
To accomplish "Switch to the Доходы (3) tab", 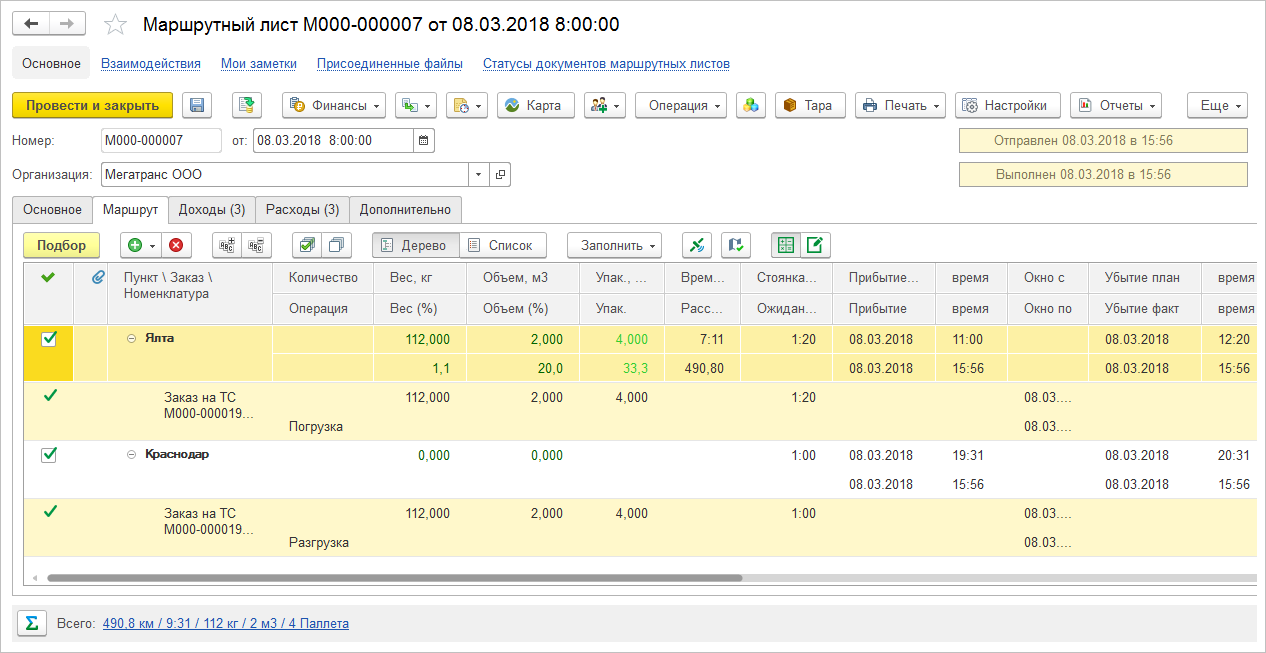I will coord(211,210).
